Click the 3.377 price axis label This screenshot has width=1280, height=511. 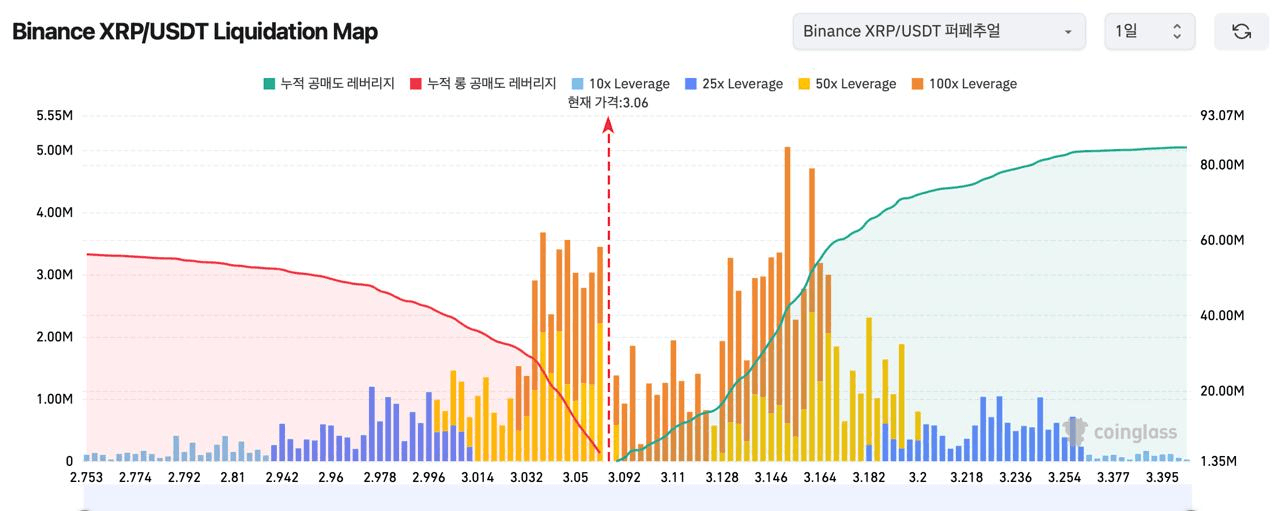(x=1112, y=477)
